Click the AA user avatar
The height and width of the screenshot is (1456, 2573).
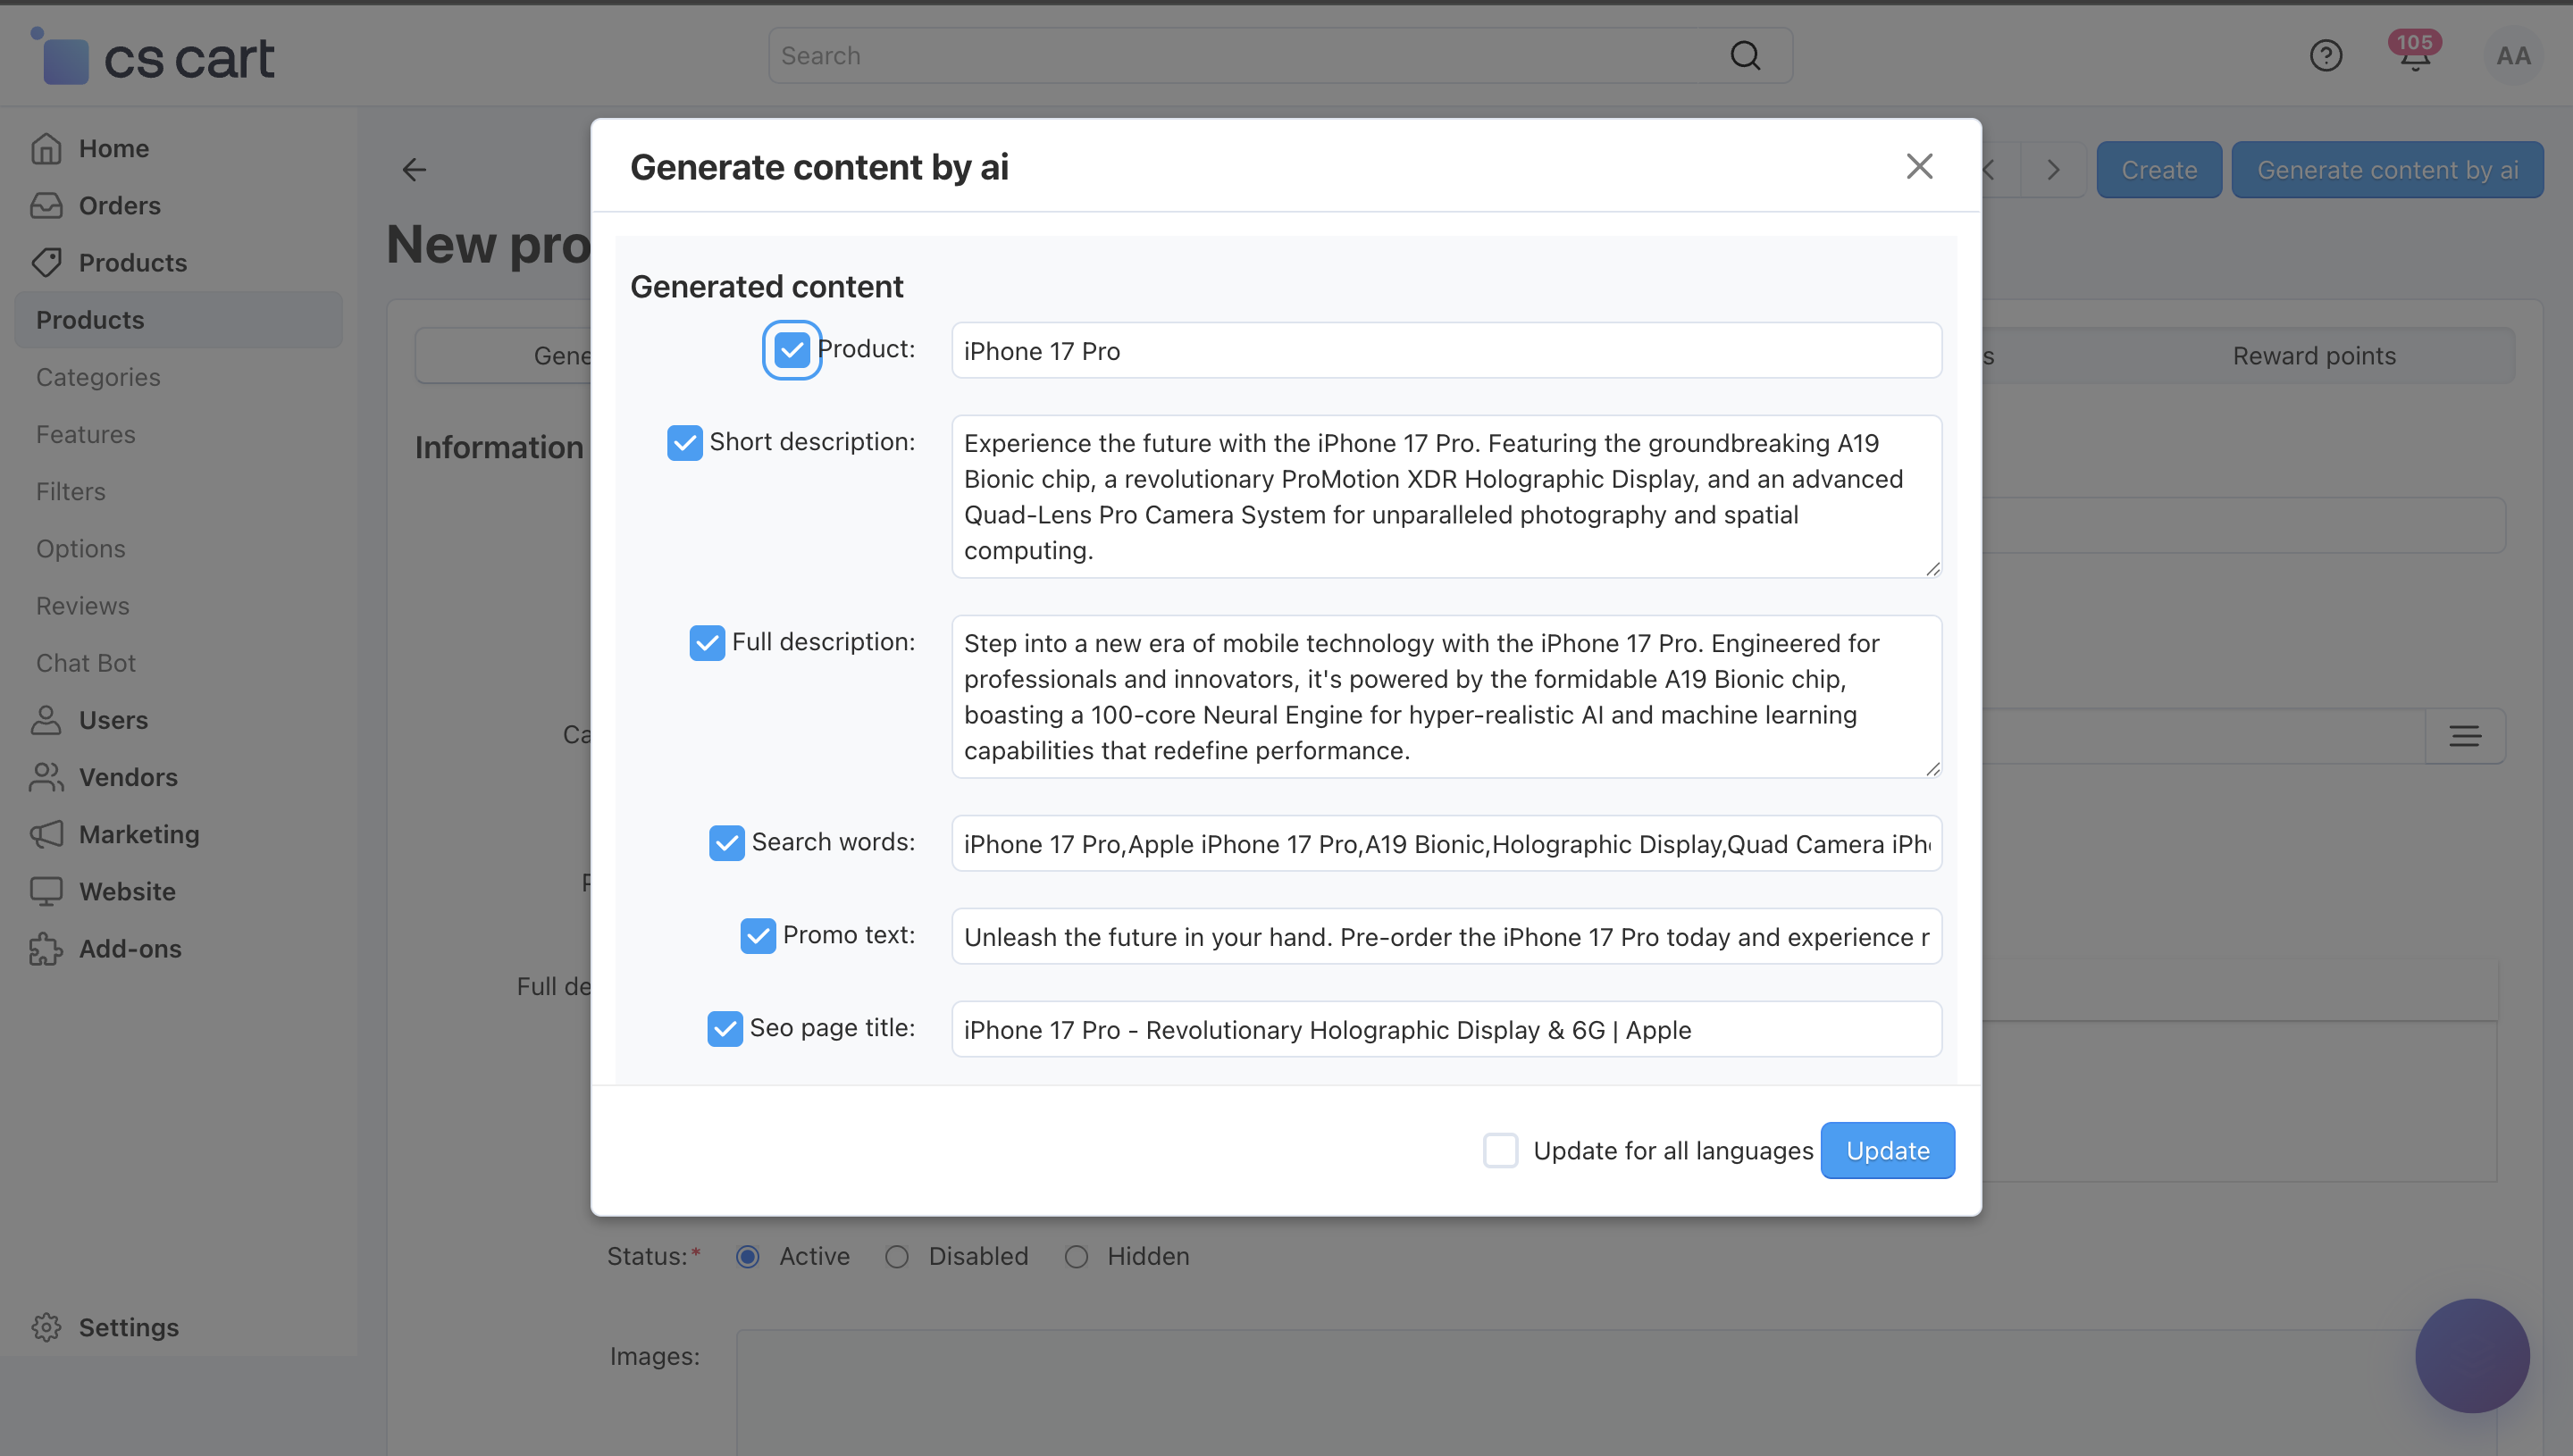tap(2512, 56)
